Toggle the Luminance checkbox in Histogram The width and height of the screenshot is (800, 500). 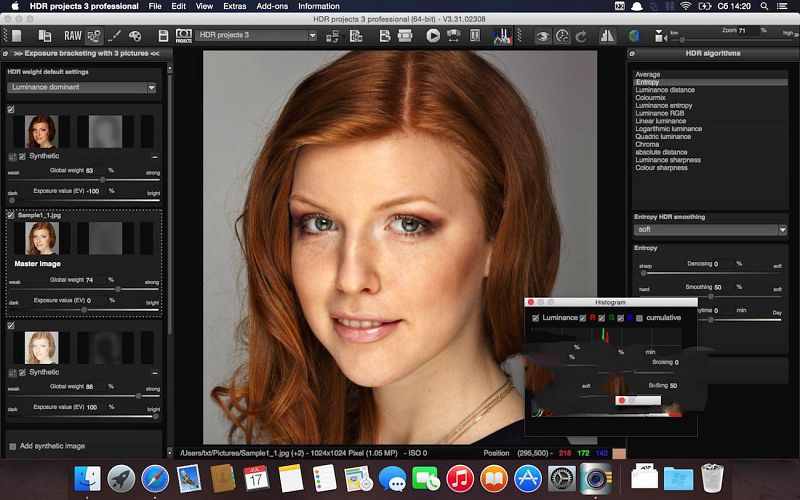tap(536, 318)
